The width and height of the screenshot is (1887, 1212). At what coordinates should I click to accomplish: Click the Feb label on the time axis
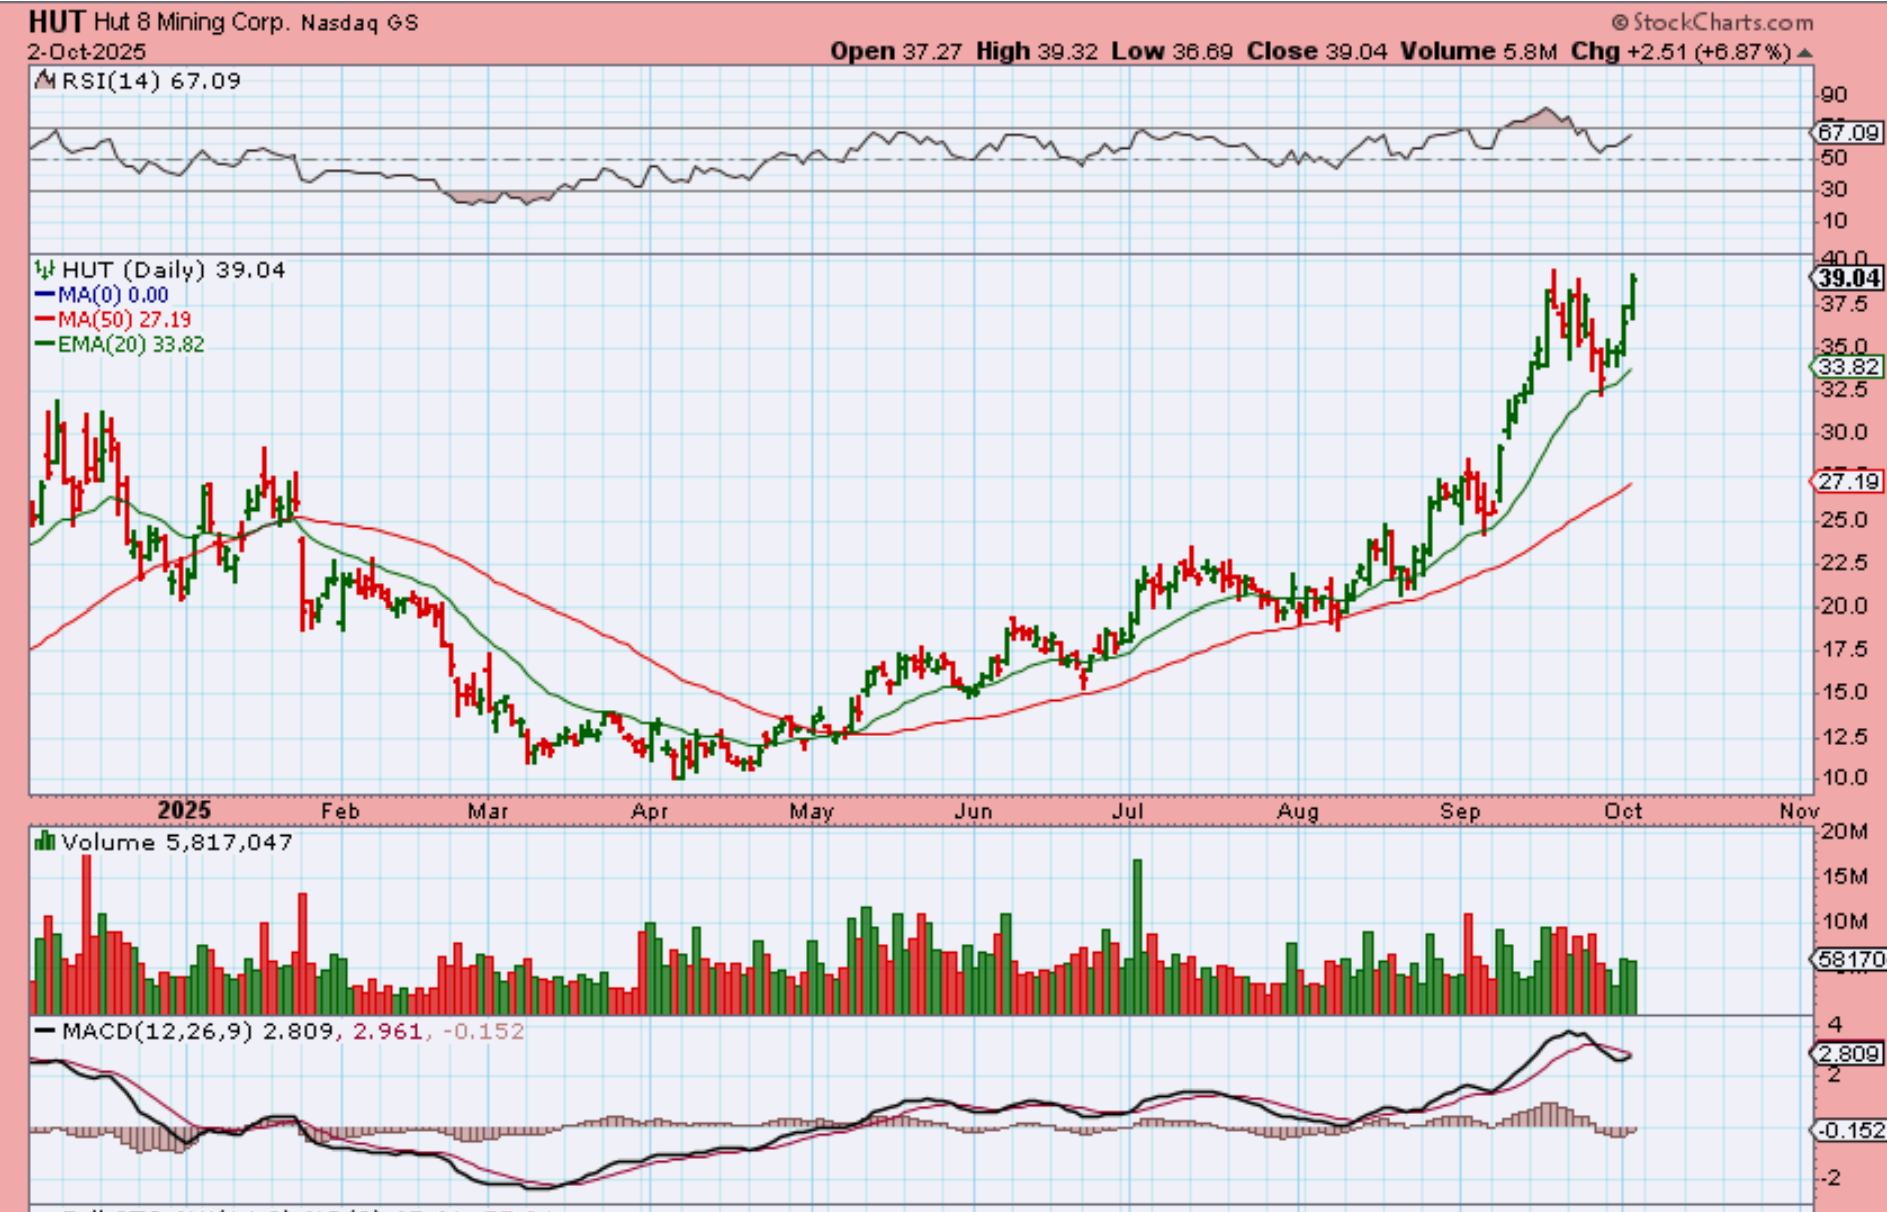[340, 811]
